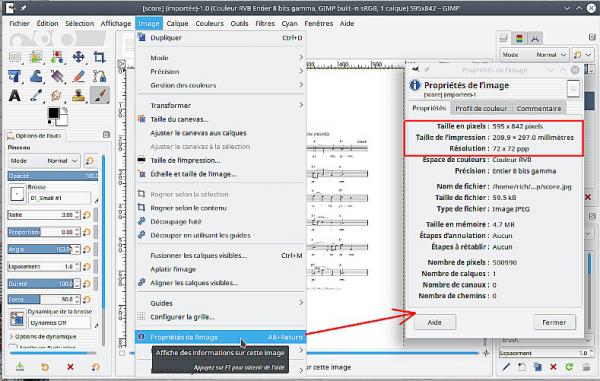Pick the Color Picker eyedropper tool
Image resolution: width=600 pixels, height=381 pixels.
(36, 95)
